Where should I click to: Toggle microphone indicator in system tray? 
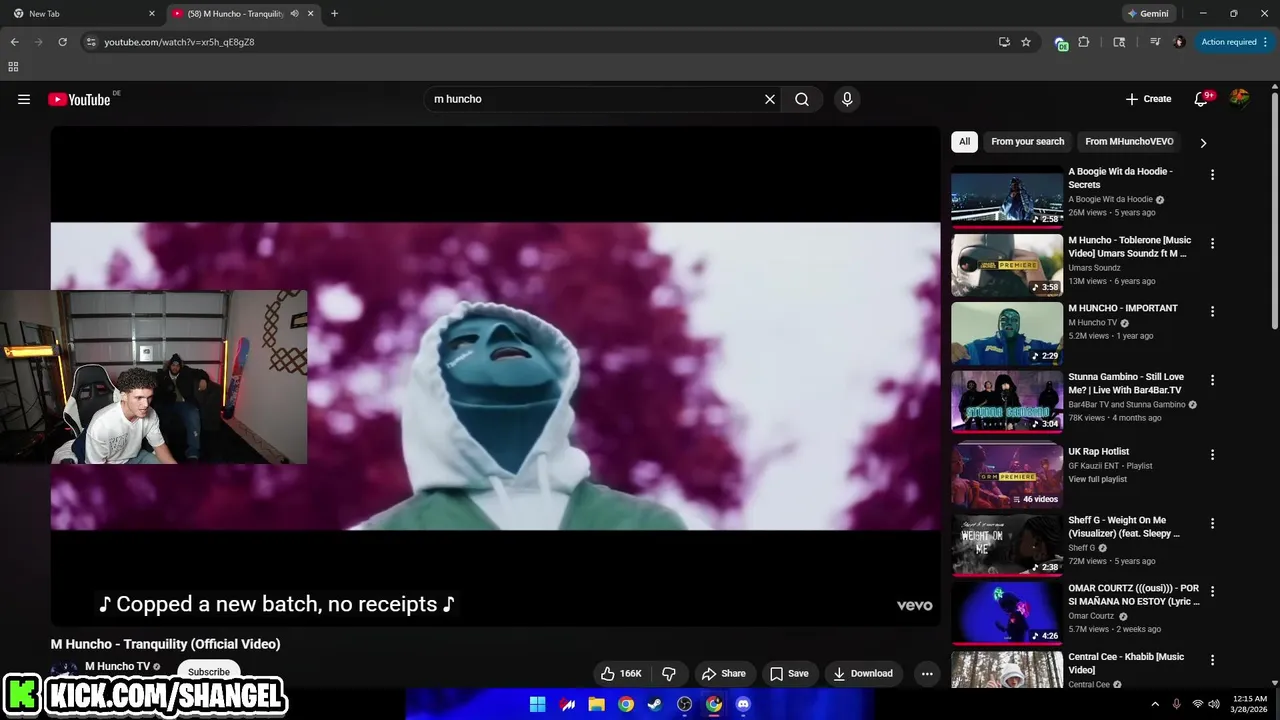pos(1177,704)
